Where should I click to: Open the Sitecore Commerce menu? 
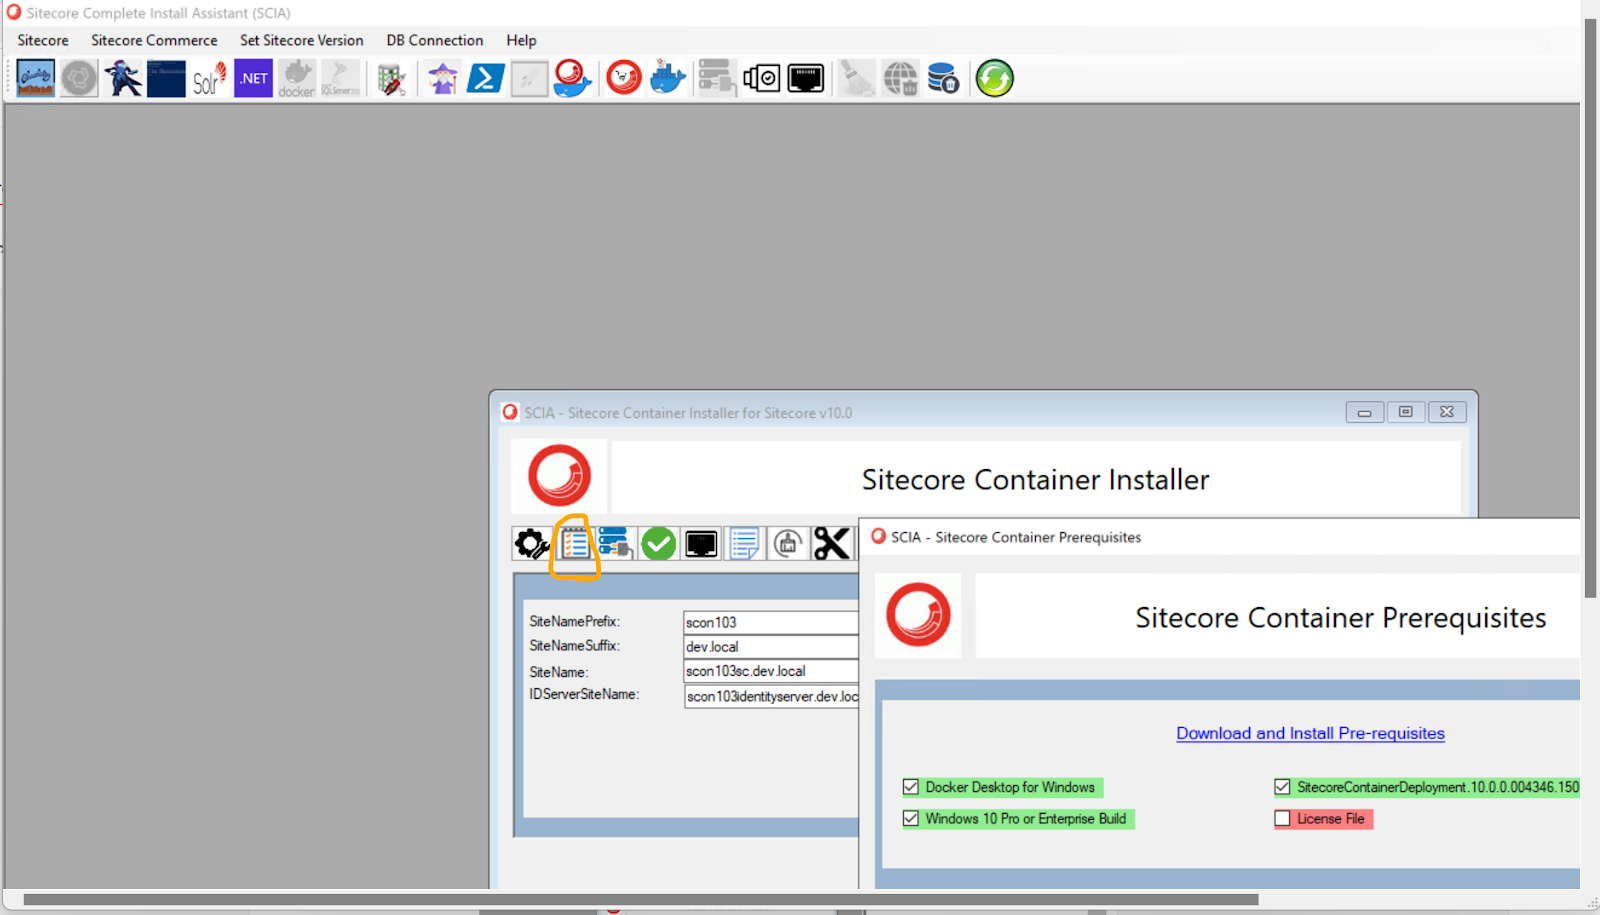(x=154, y=40)
